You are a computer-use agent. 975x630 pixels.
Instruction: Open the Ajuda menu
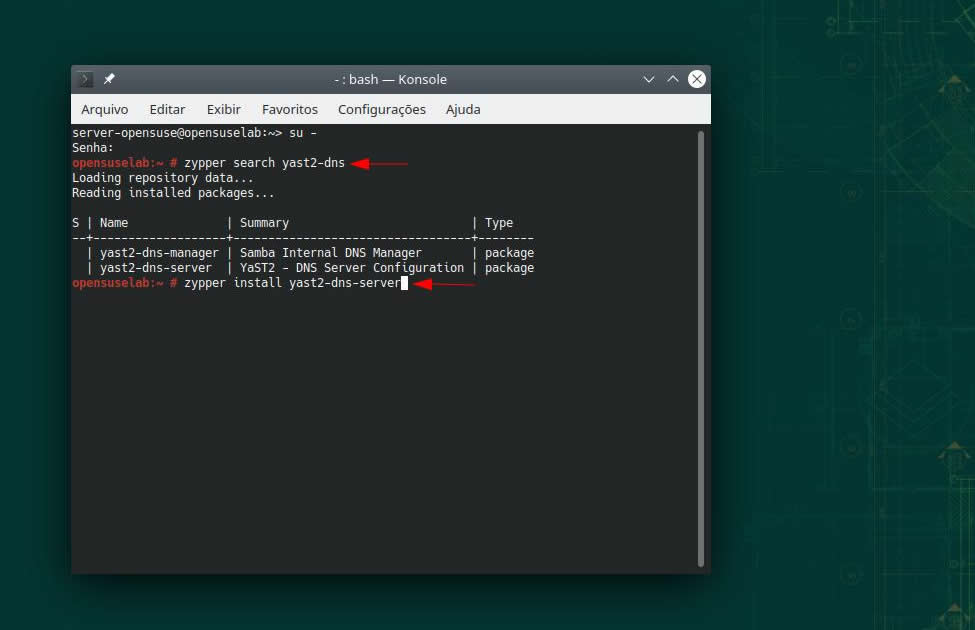463,109
